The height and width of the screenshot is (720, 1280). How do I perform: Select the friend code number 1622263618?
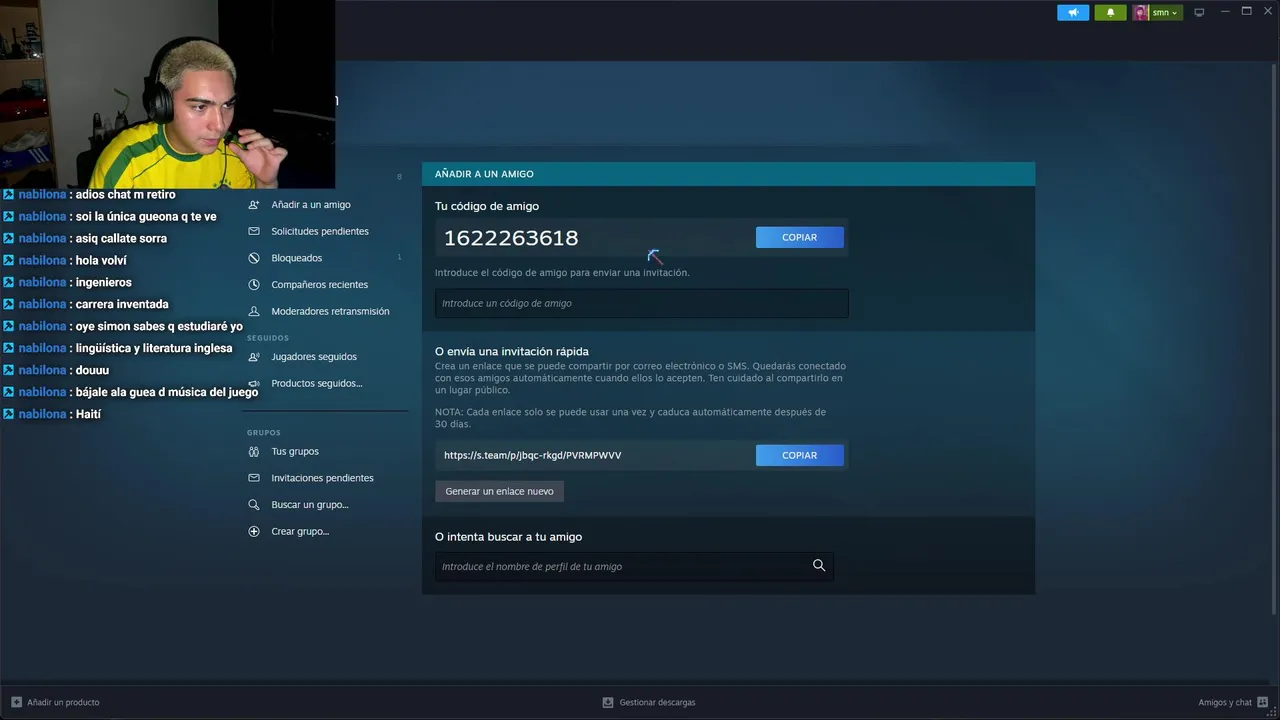[511, 238]
